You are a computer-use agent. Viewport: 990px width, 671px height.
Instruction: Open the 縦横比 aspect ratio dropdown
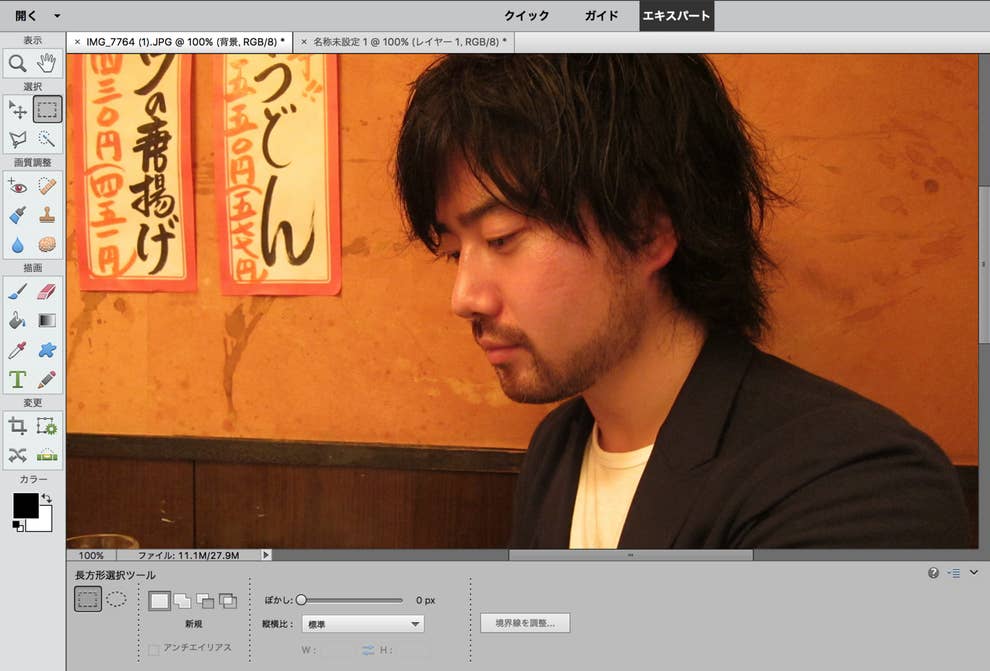coord(362,624)
